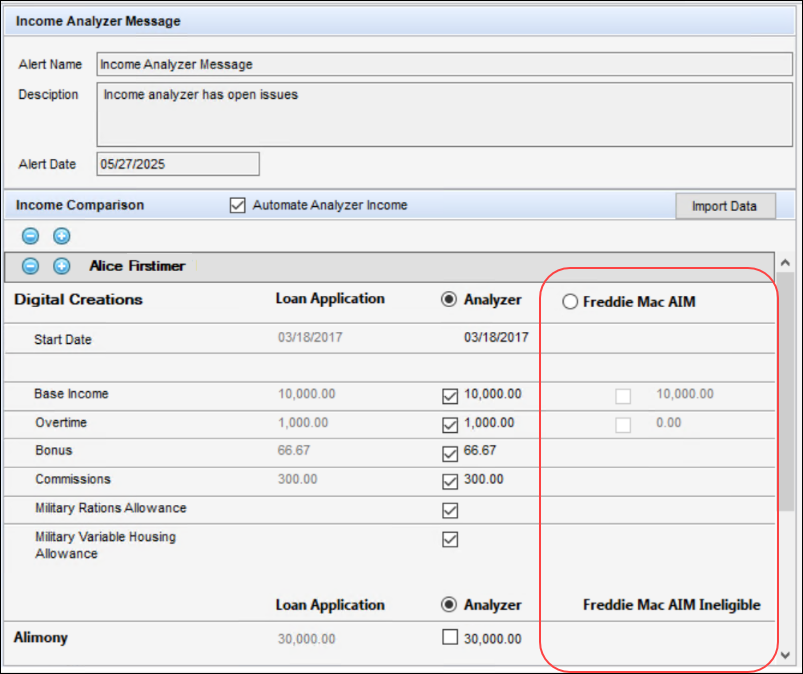This screenshot has width=803, height=674.
Task: Uncheck the Commissions analyzer checkbox
Action: click(x=450, y=481)
